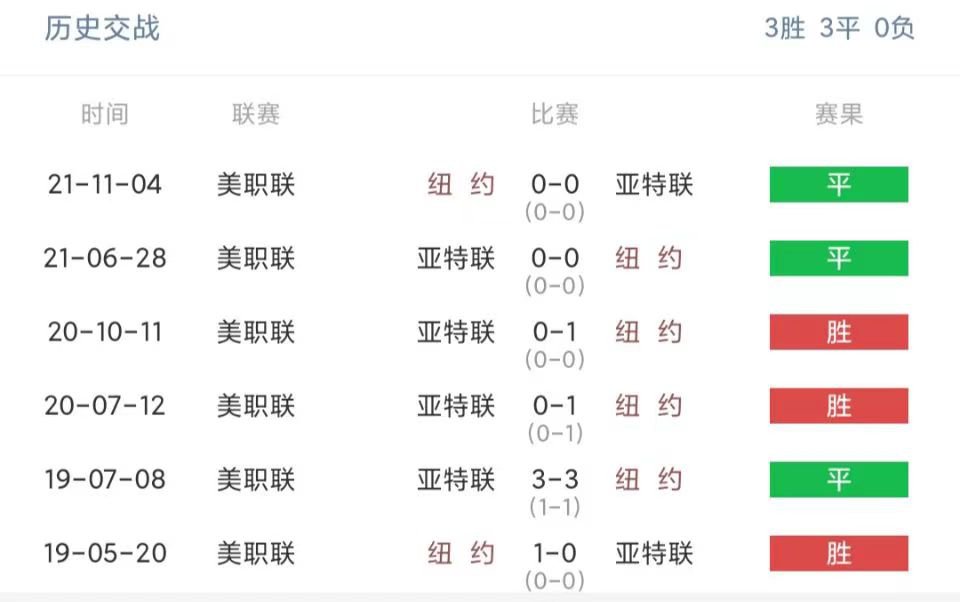
Task: Click the red 胜 badge for 20-10-11
Action: (839, 332)
